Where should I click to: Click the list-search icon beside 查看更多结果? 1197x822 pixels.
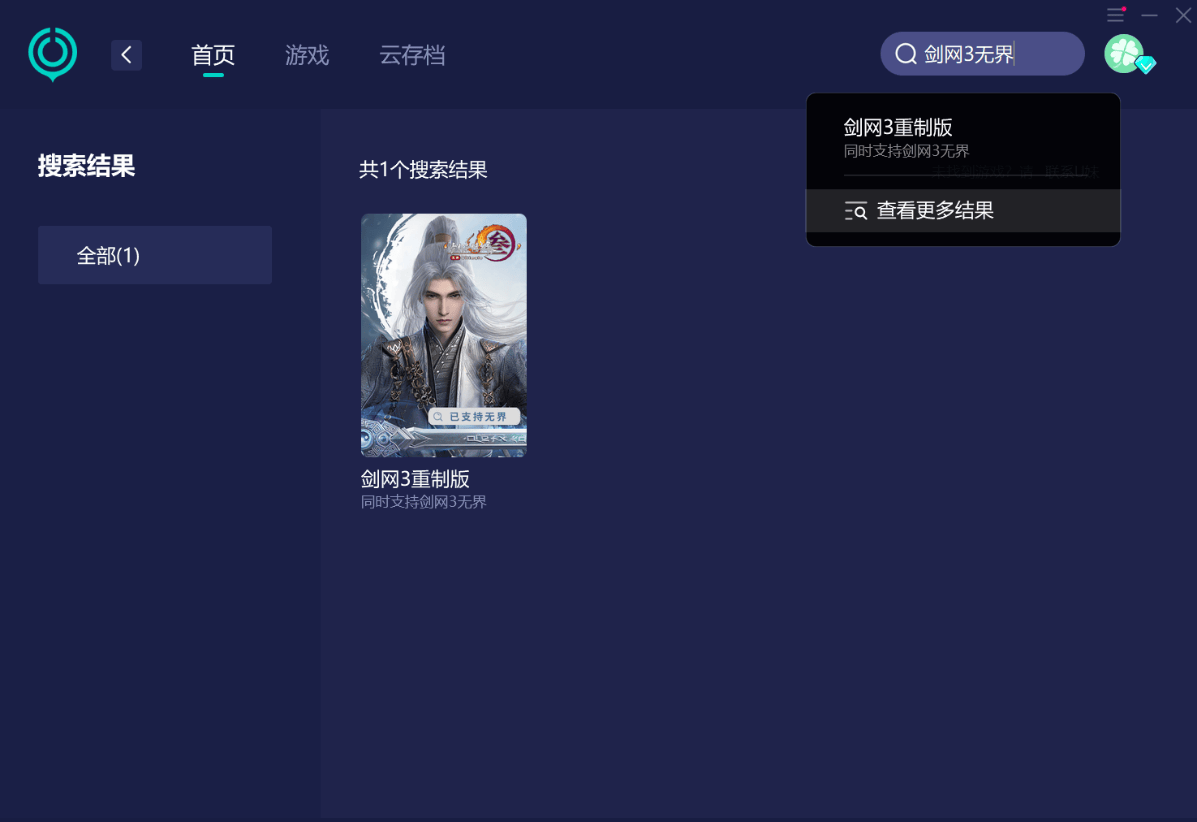855,211
